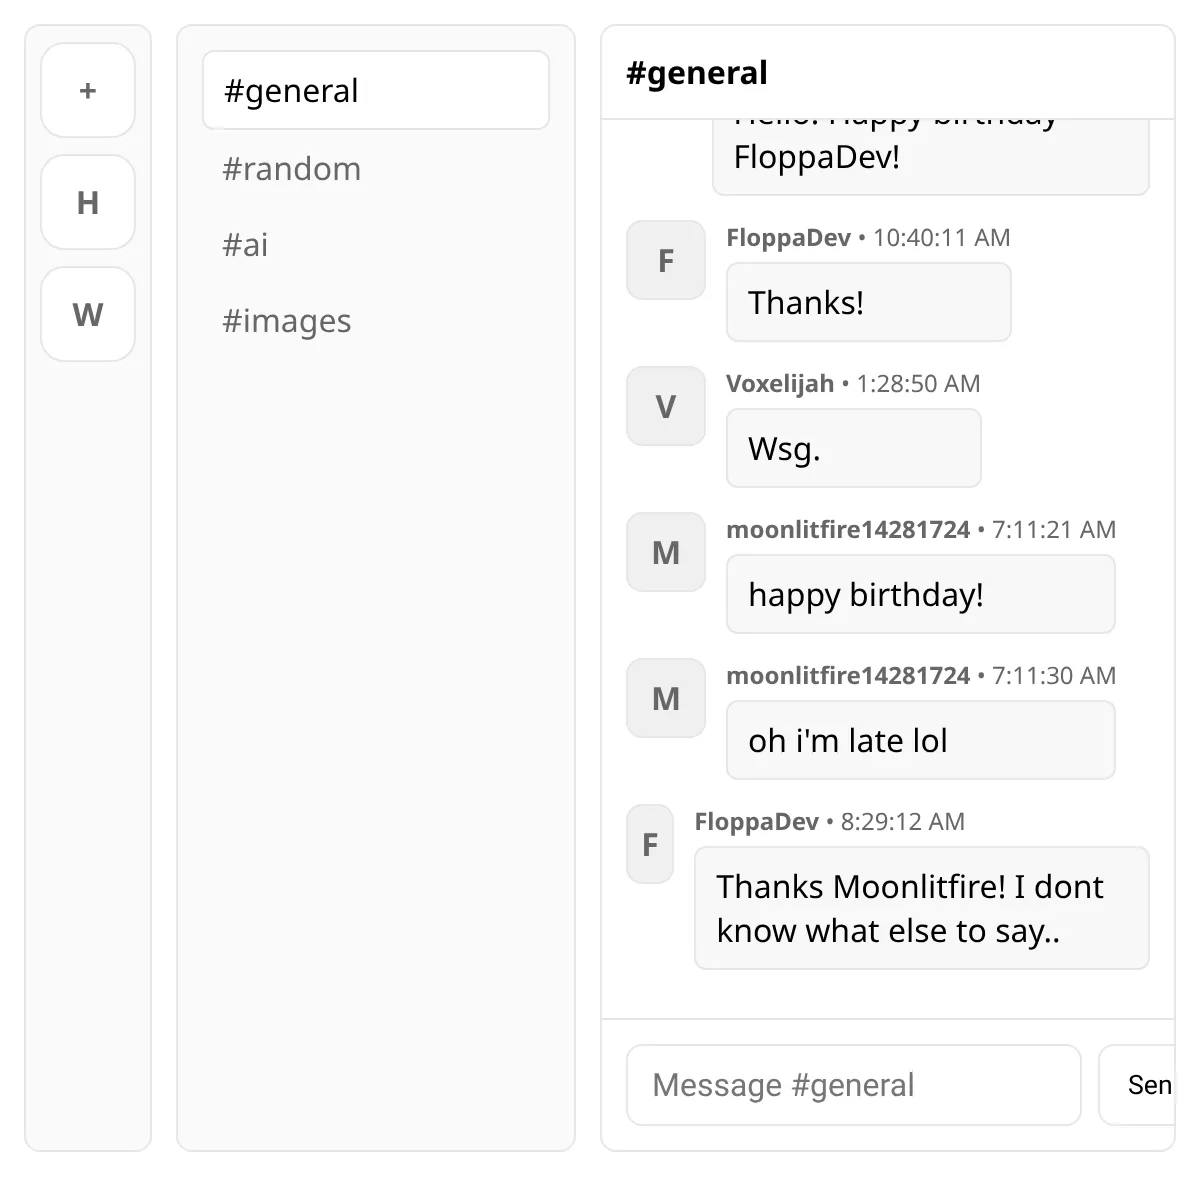Image resolution: width=1200 pixels, height=1200 pixels.
Task: Click the Voxelijah username
Action: [780, 384]
